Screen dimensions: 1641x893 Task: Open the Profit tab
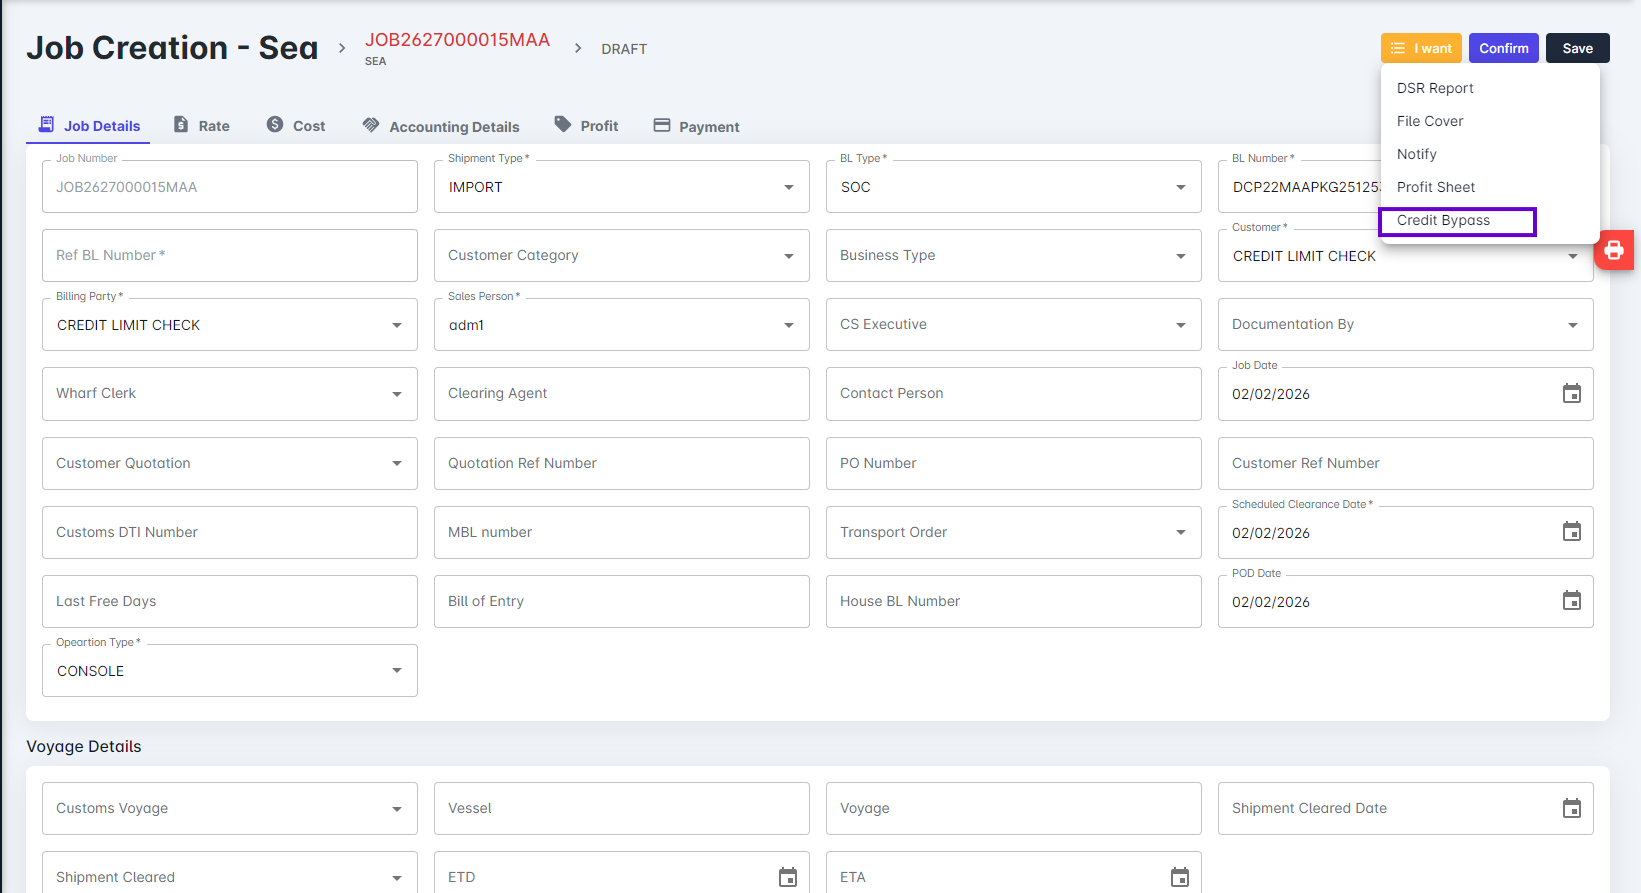[587, 126]
